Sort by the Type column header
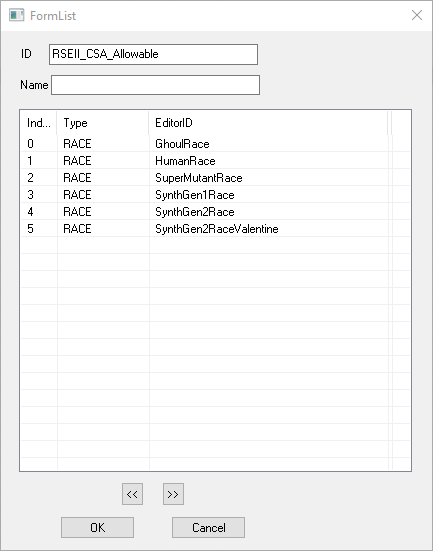This screenshot has width=433, height=551. point(103,123)
